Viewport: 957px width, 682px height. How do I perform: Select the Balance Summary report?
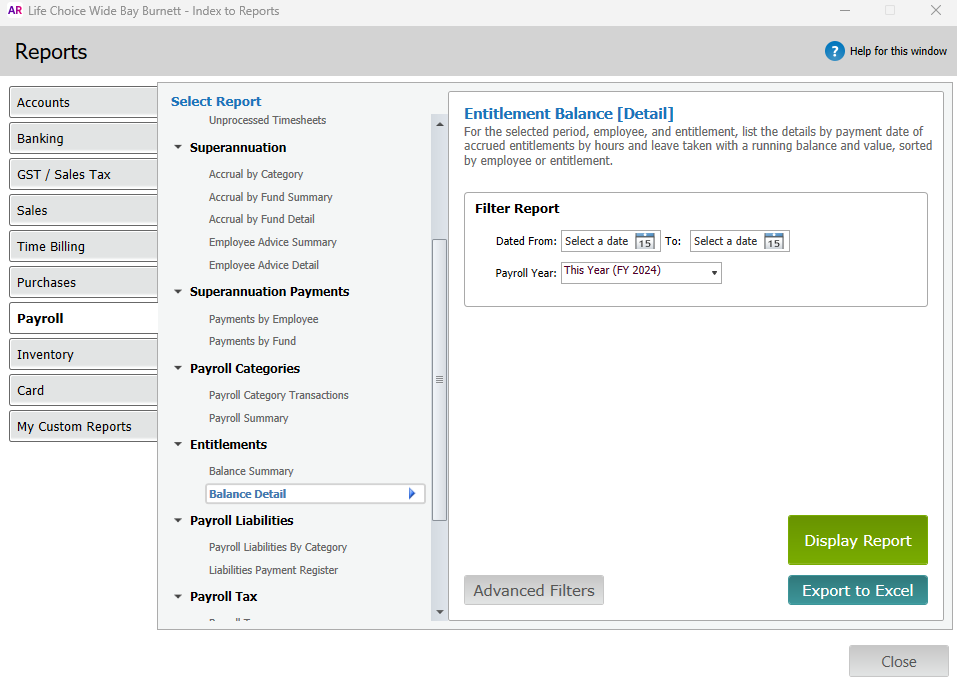pyautogui.click(x=251, y=471)
